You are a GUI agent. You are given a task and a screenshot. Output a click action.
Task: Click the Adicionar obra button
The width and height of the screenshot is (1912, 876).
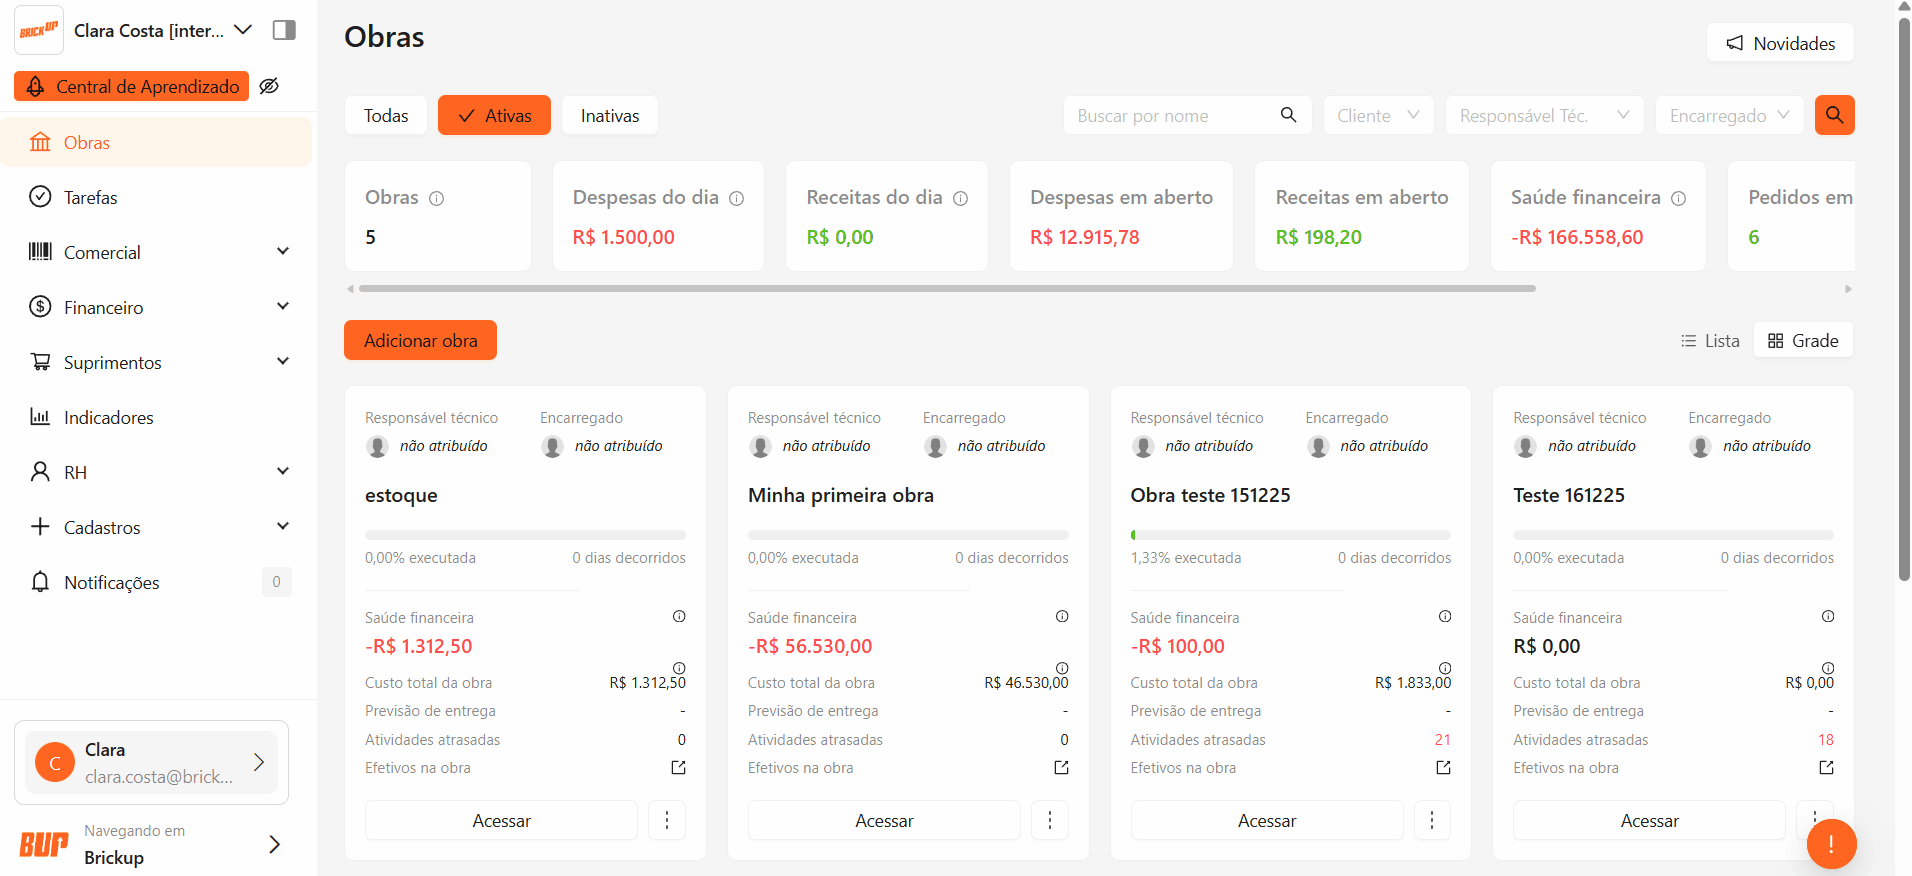pyautogui.click(x=420, y=341)
